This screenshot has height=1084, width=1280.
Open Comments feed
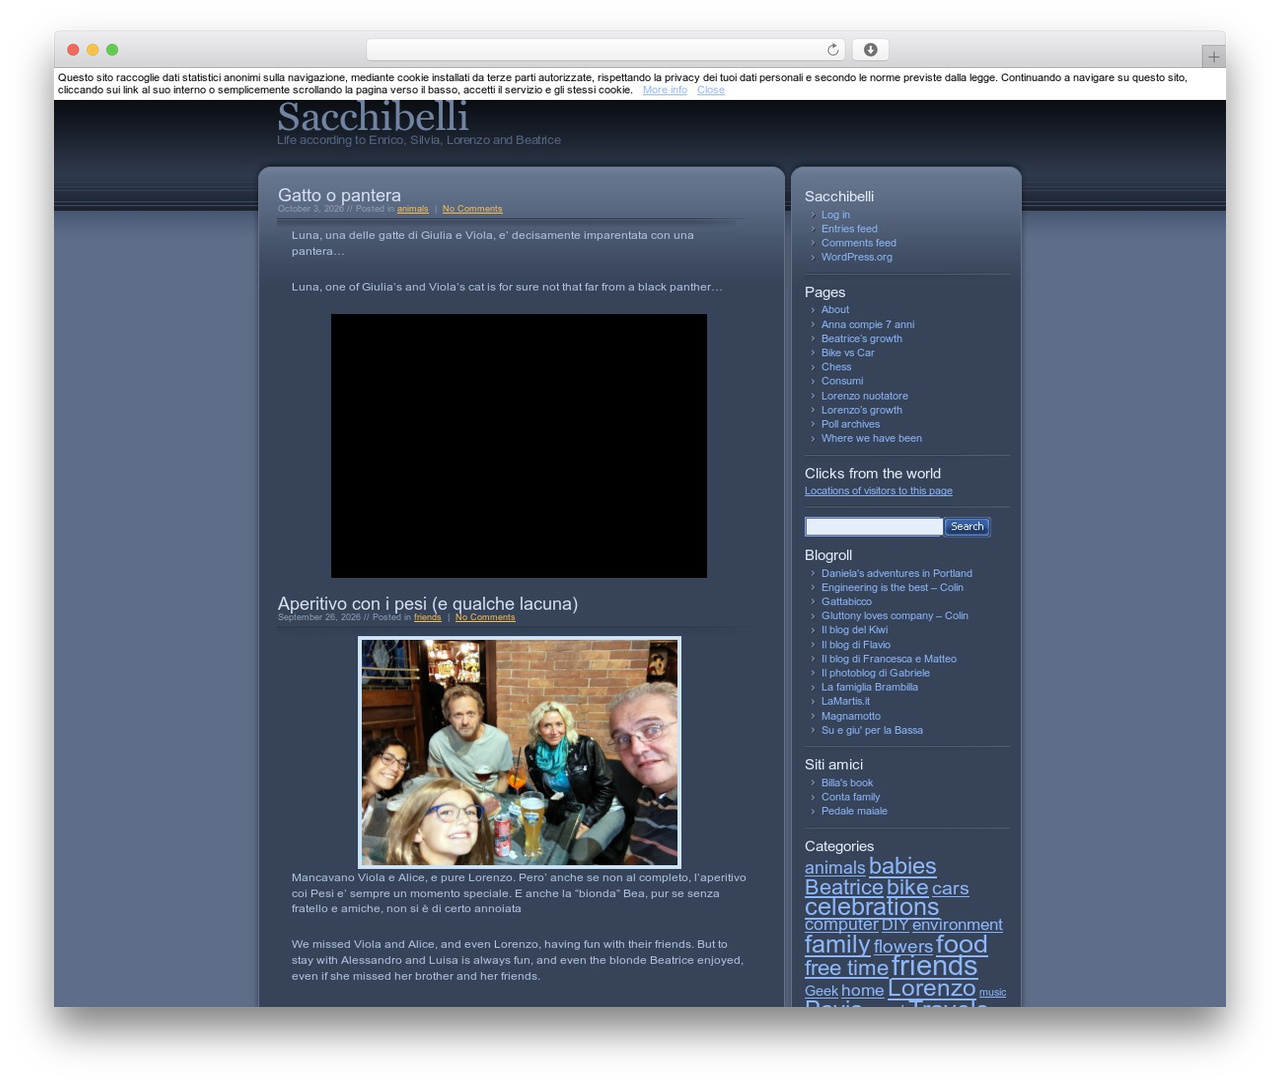[x=858, y=243]
